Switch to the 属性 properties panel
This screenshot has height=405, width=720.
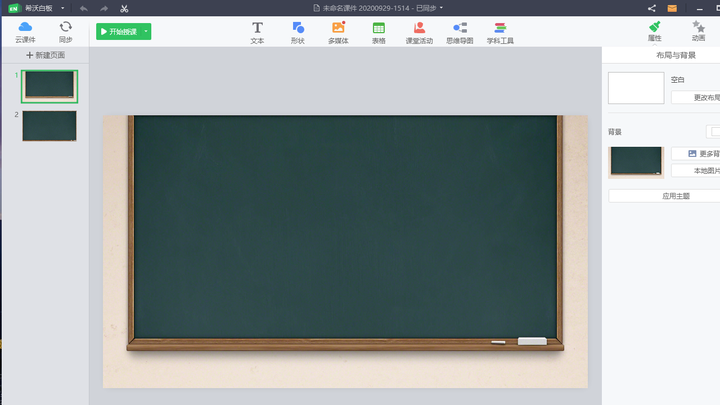655,32
